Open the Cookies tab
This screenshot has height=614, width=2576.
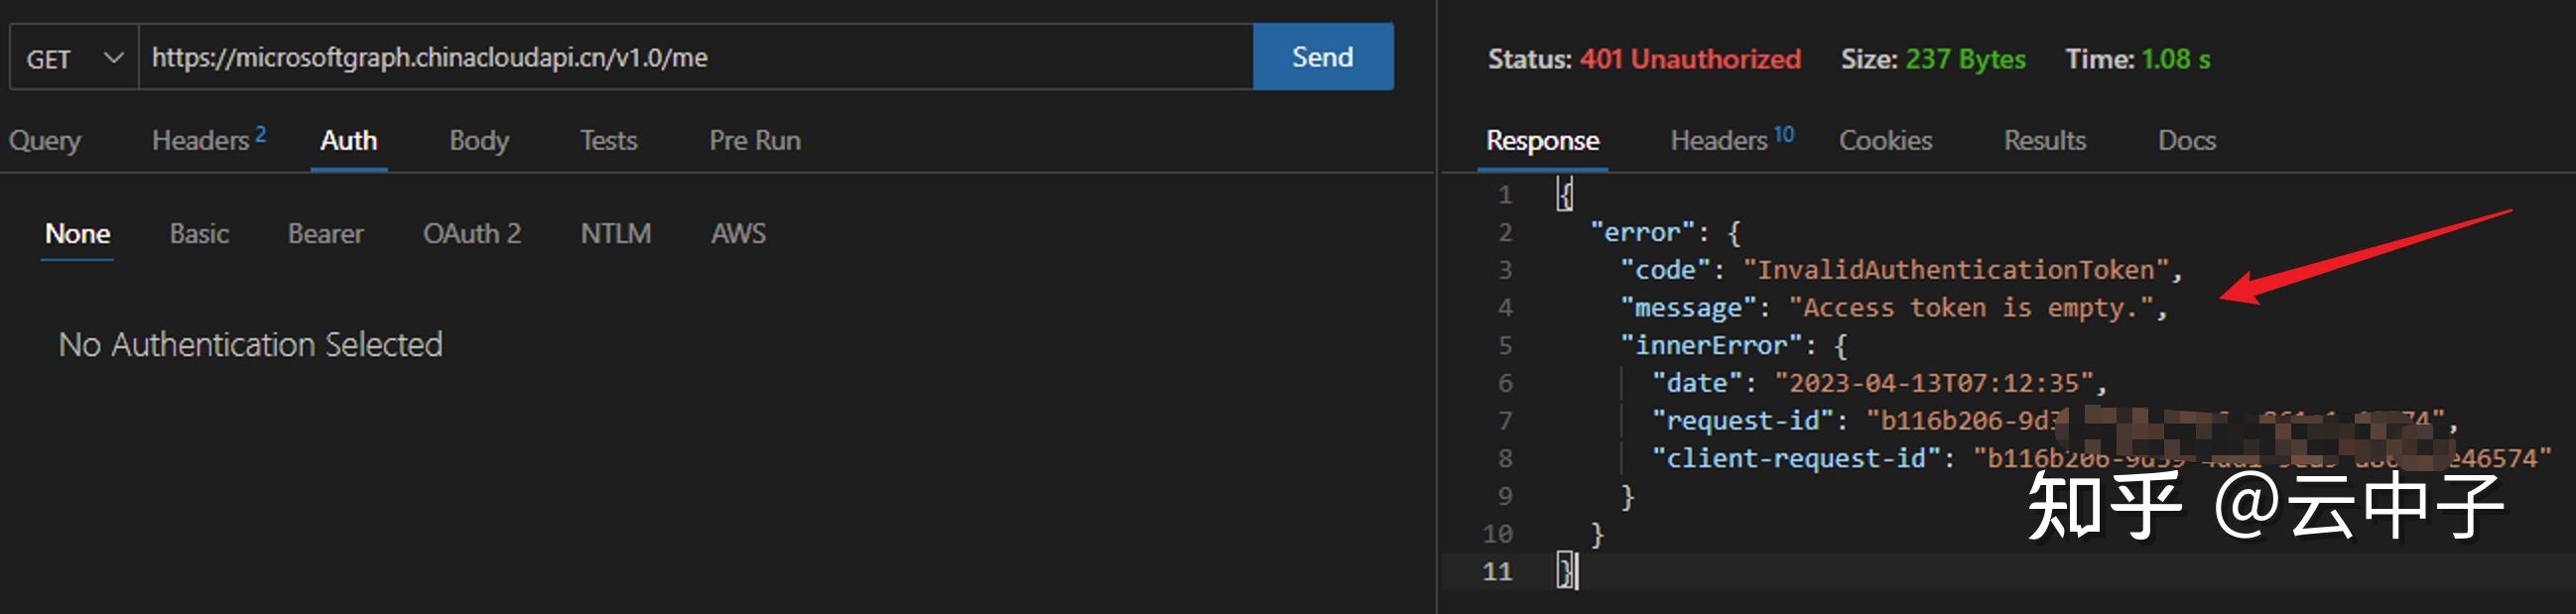tap(1885, 141)
